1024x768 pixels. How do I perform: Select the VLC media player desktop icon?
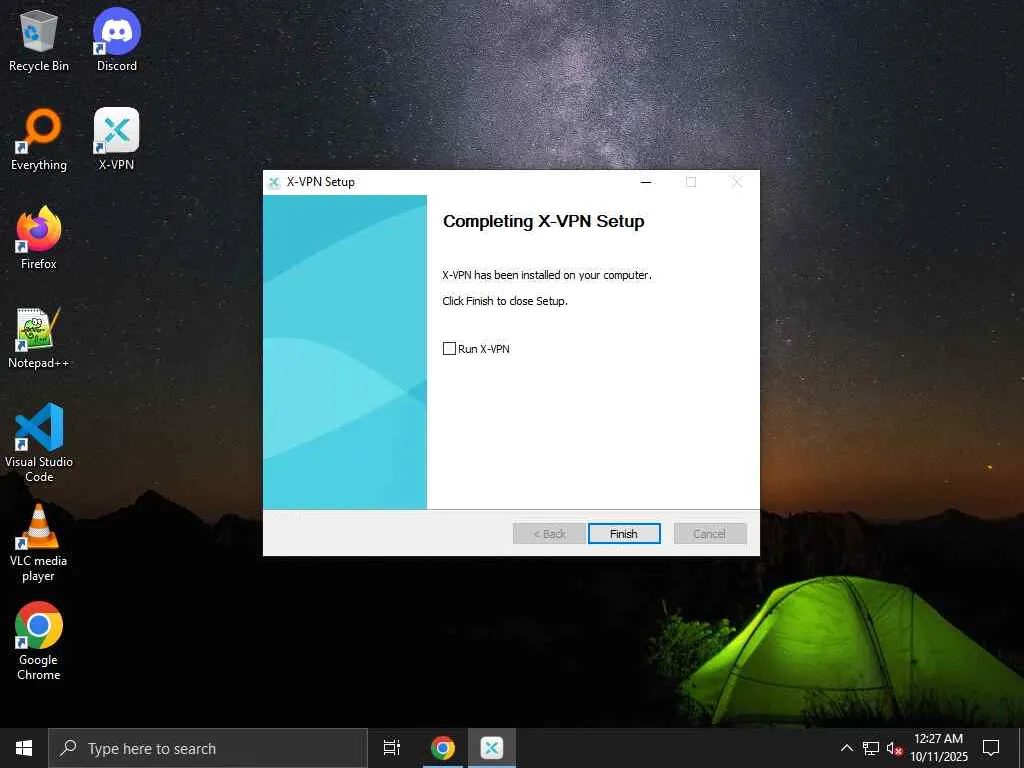click(39, 543)
